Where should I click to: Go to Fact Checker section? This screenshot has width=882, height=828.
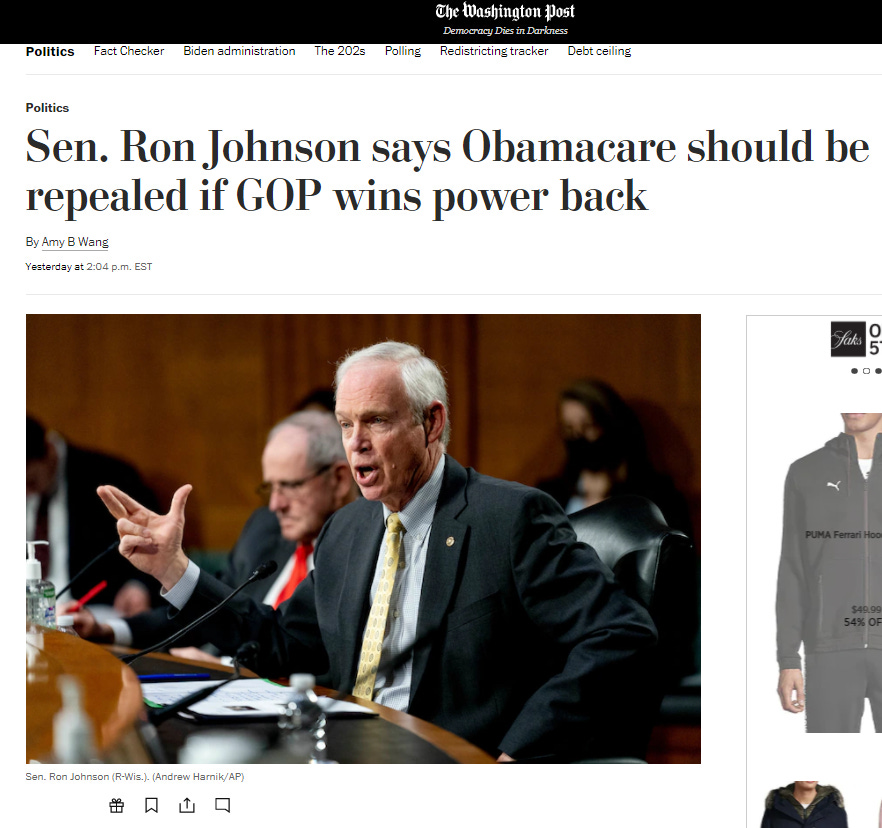click(x=129, y=51)
